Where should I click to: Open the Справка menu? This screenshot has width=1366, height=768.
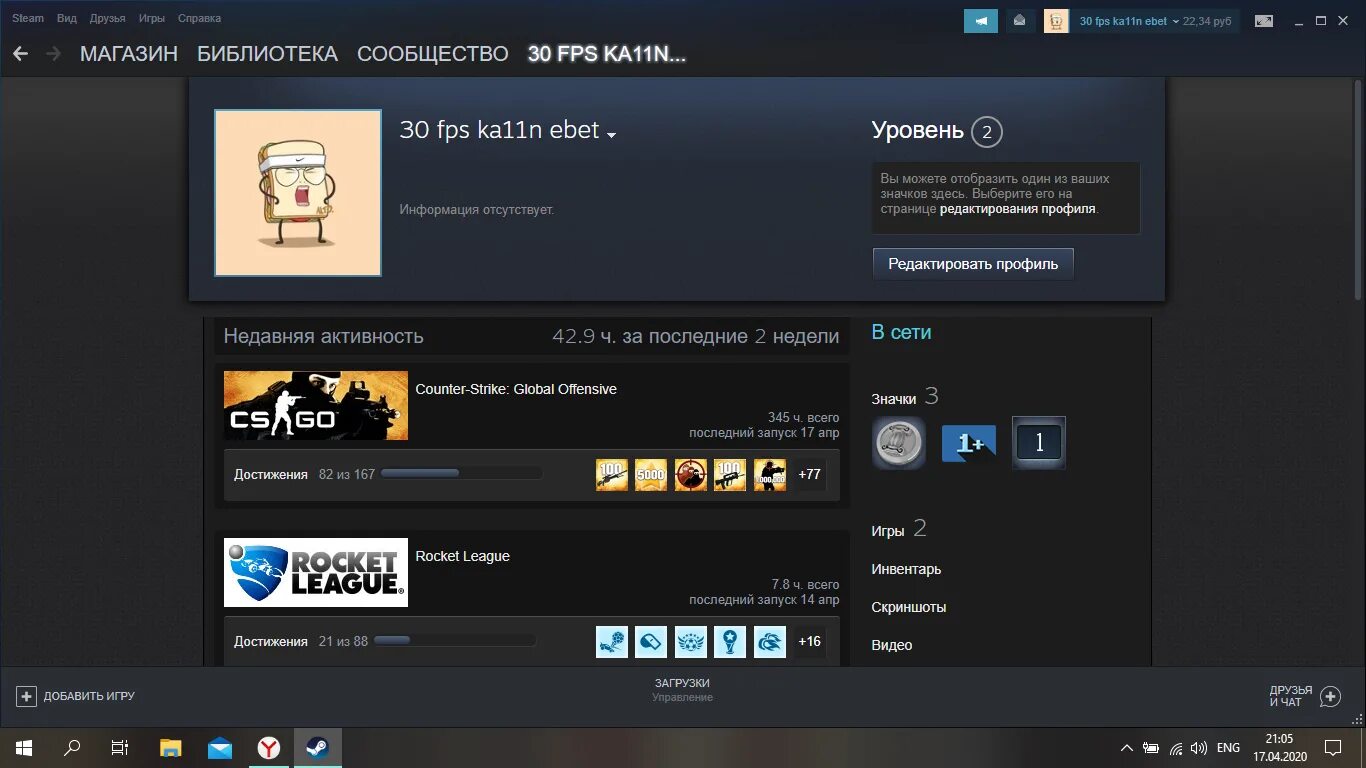(199, 18)
